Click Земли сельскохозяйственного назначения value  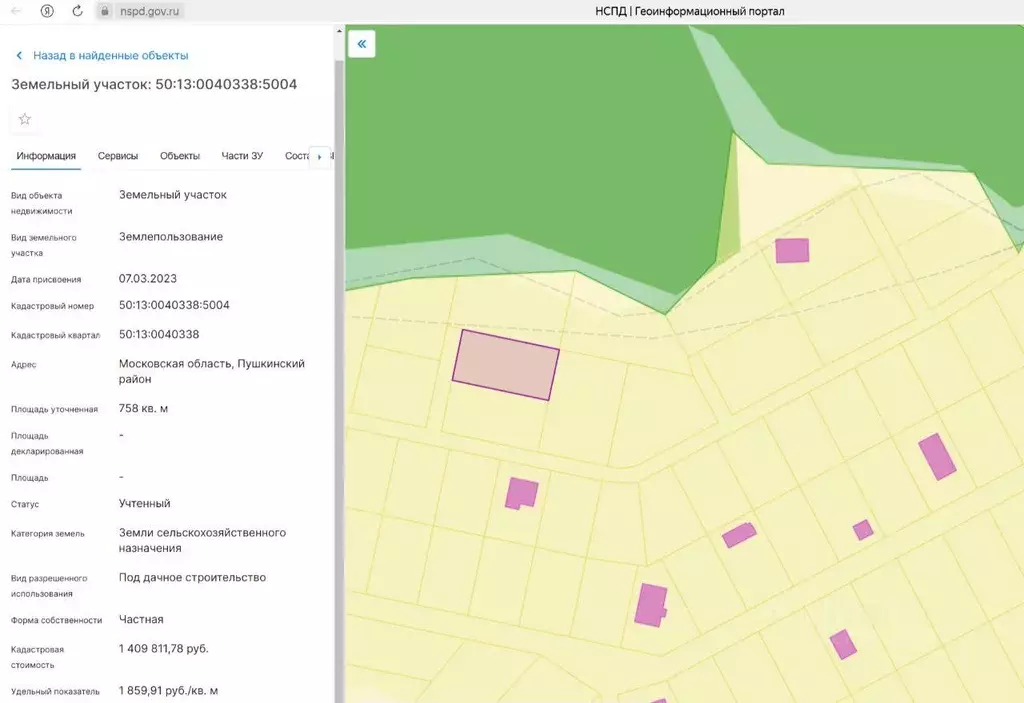point(202,540)
